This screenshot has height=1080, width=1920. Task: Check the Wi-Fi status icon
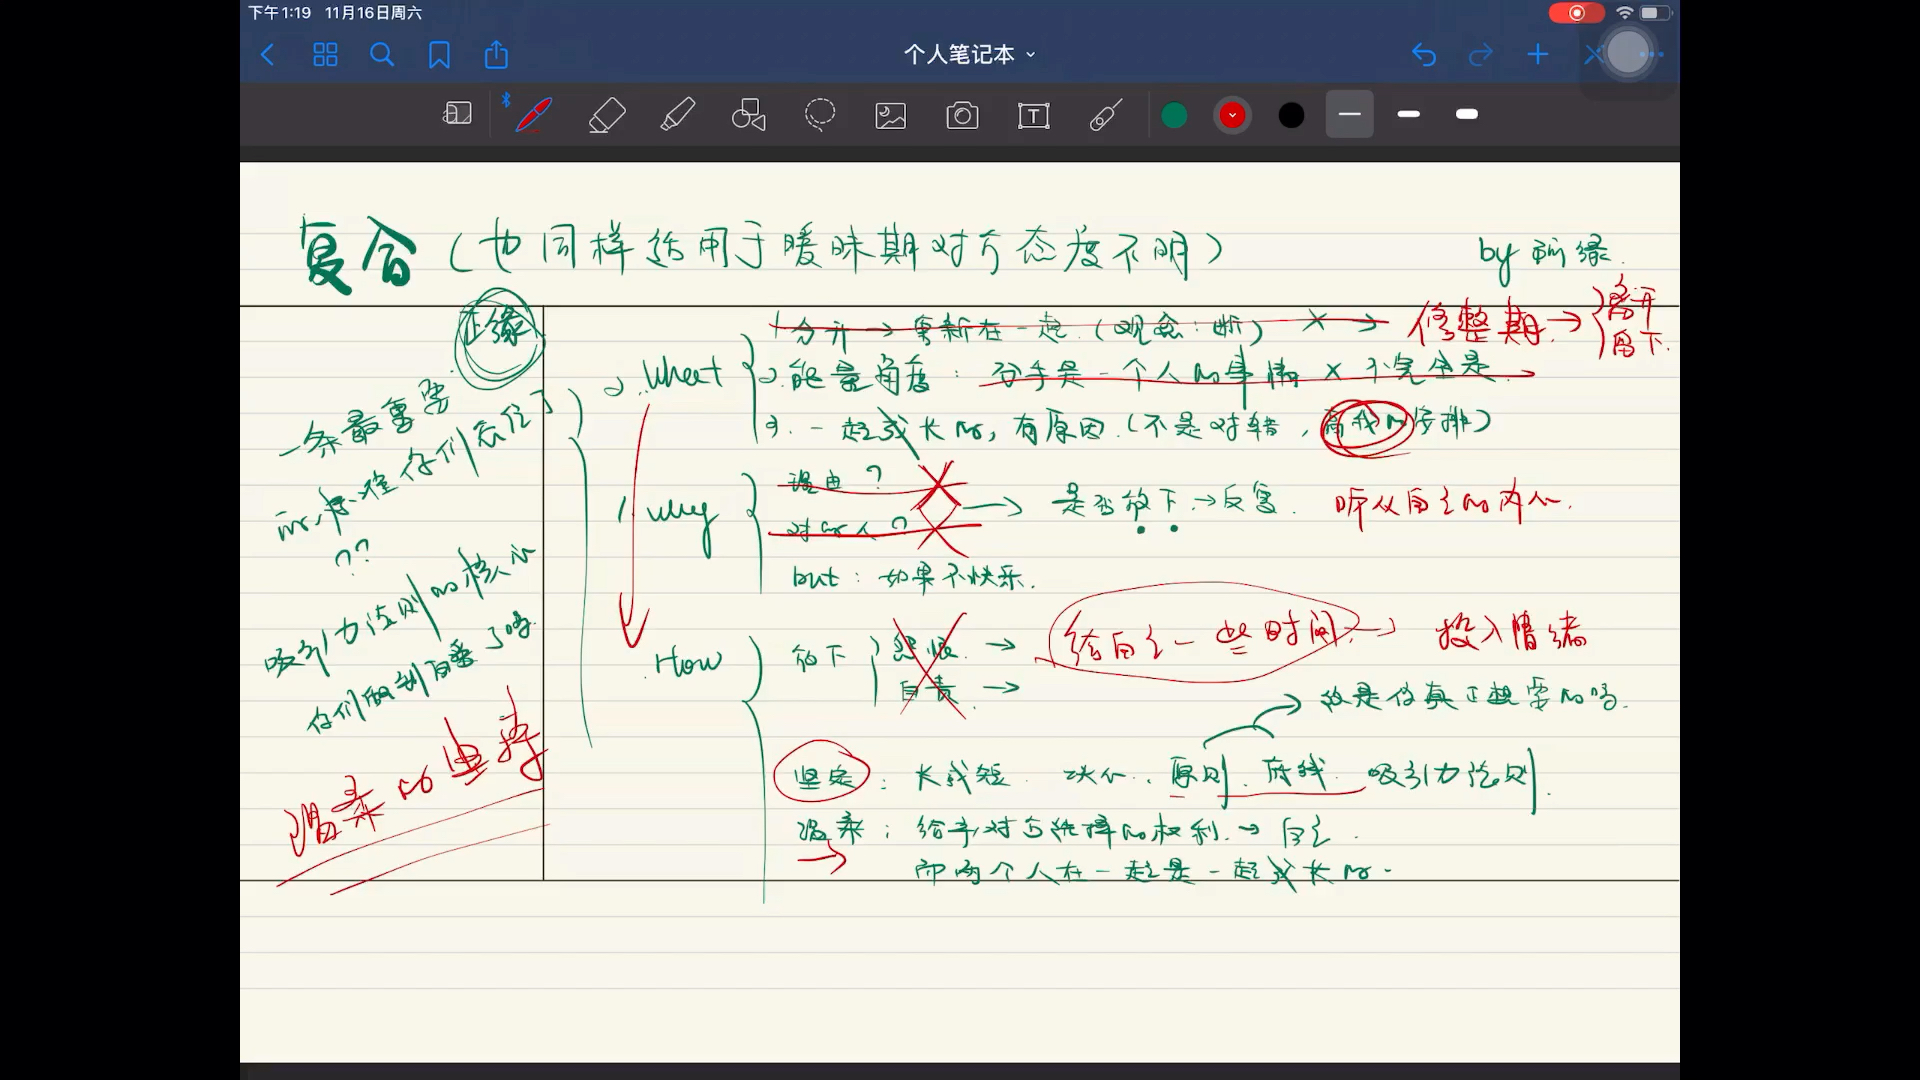coord(1625,13)
